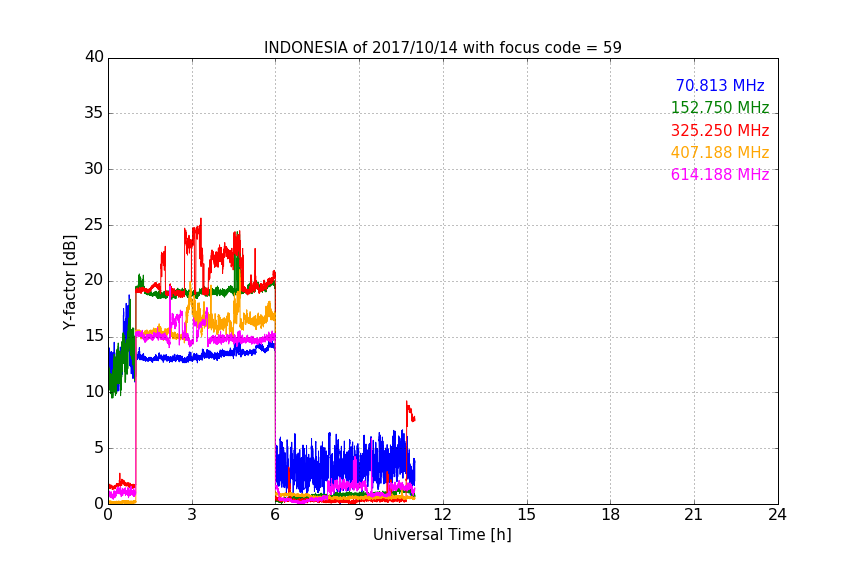This screenshot has height=576, width=864.
Task: Click the plot title INDONESIA of 2017/10/14
Action: (x=442, y=47)
